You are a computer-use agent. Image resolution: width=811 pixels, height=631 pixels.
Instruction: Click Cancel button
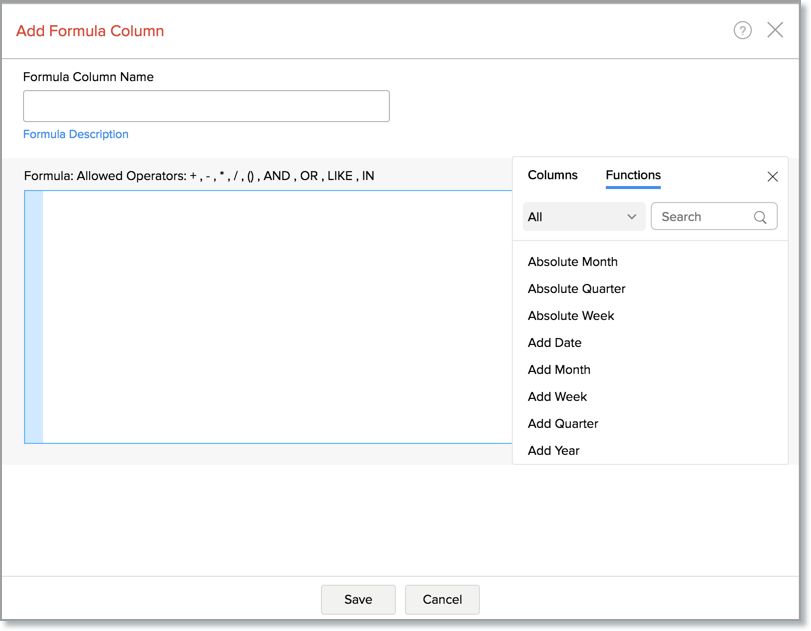(x=442, y=599)
